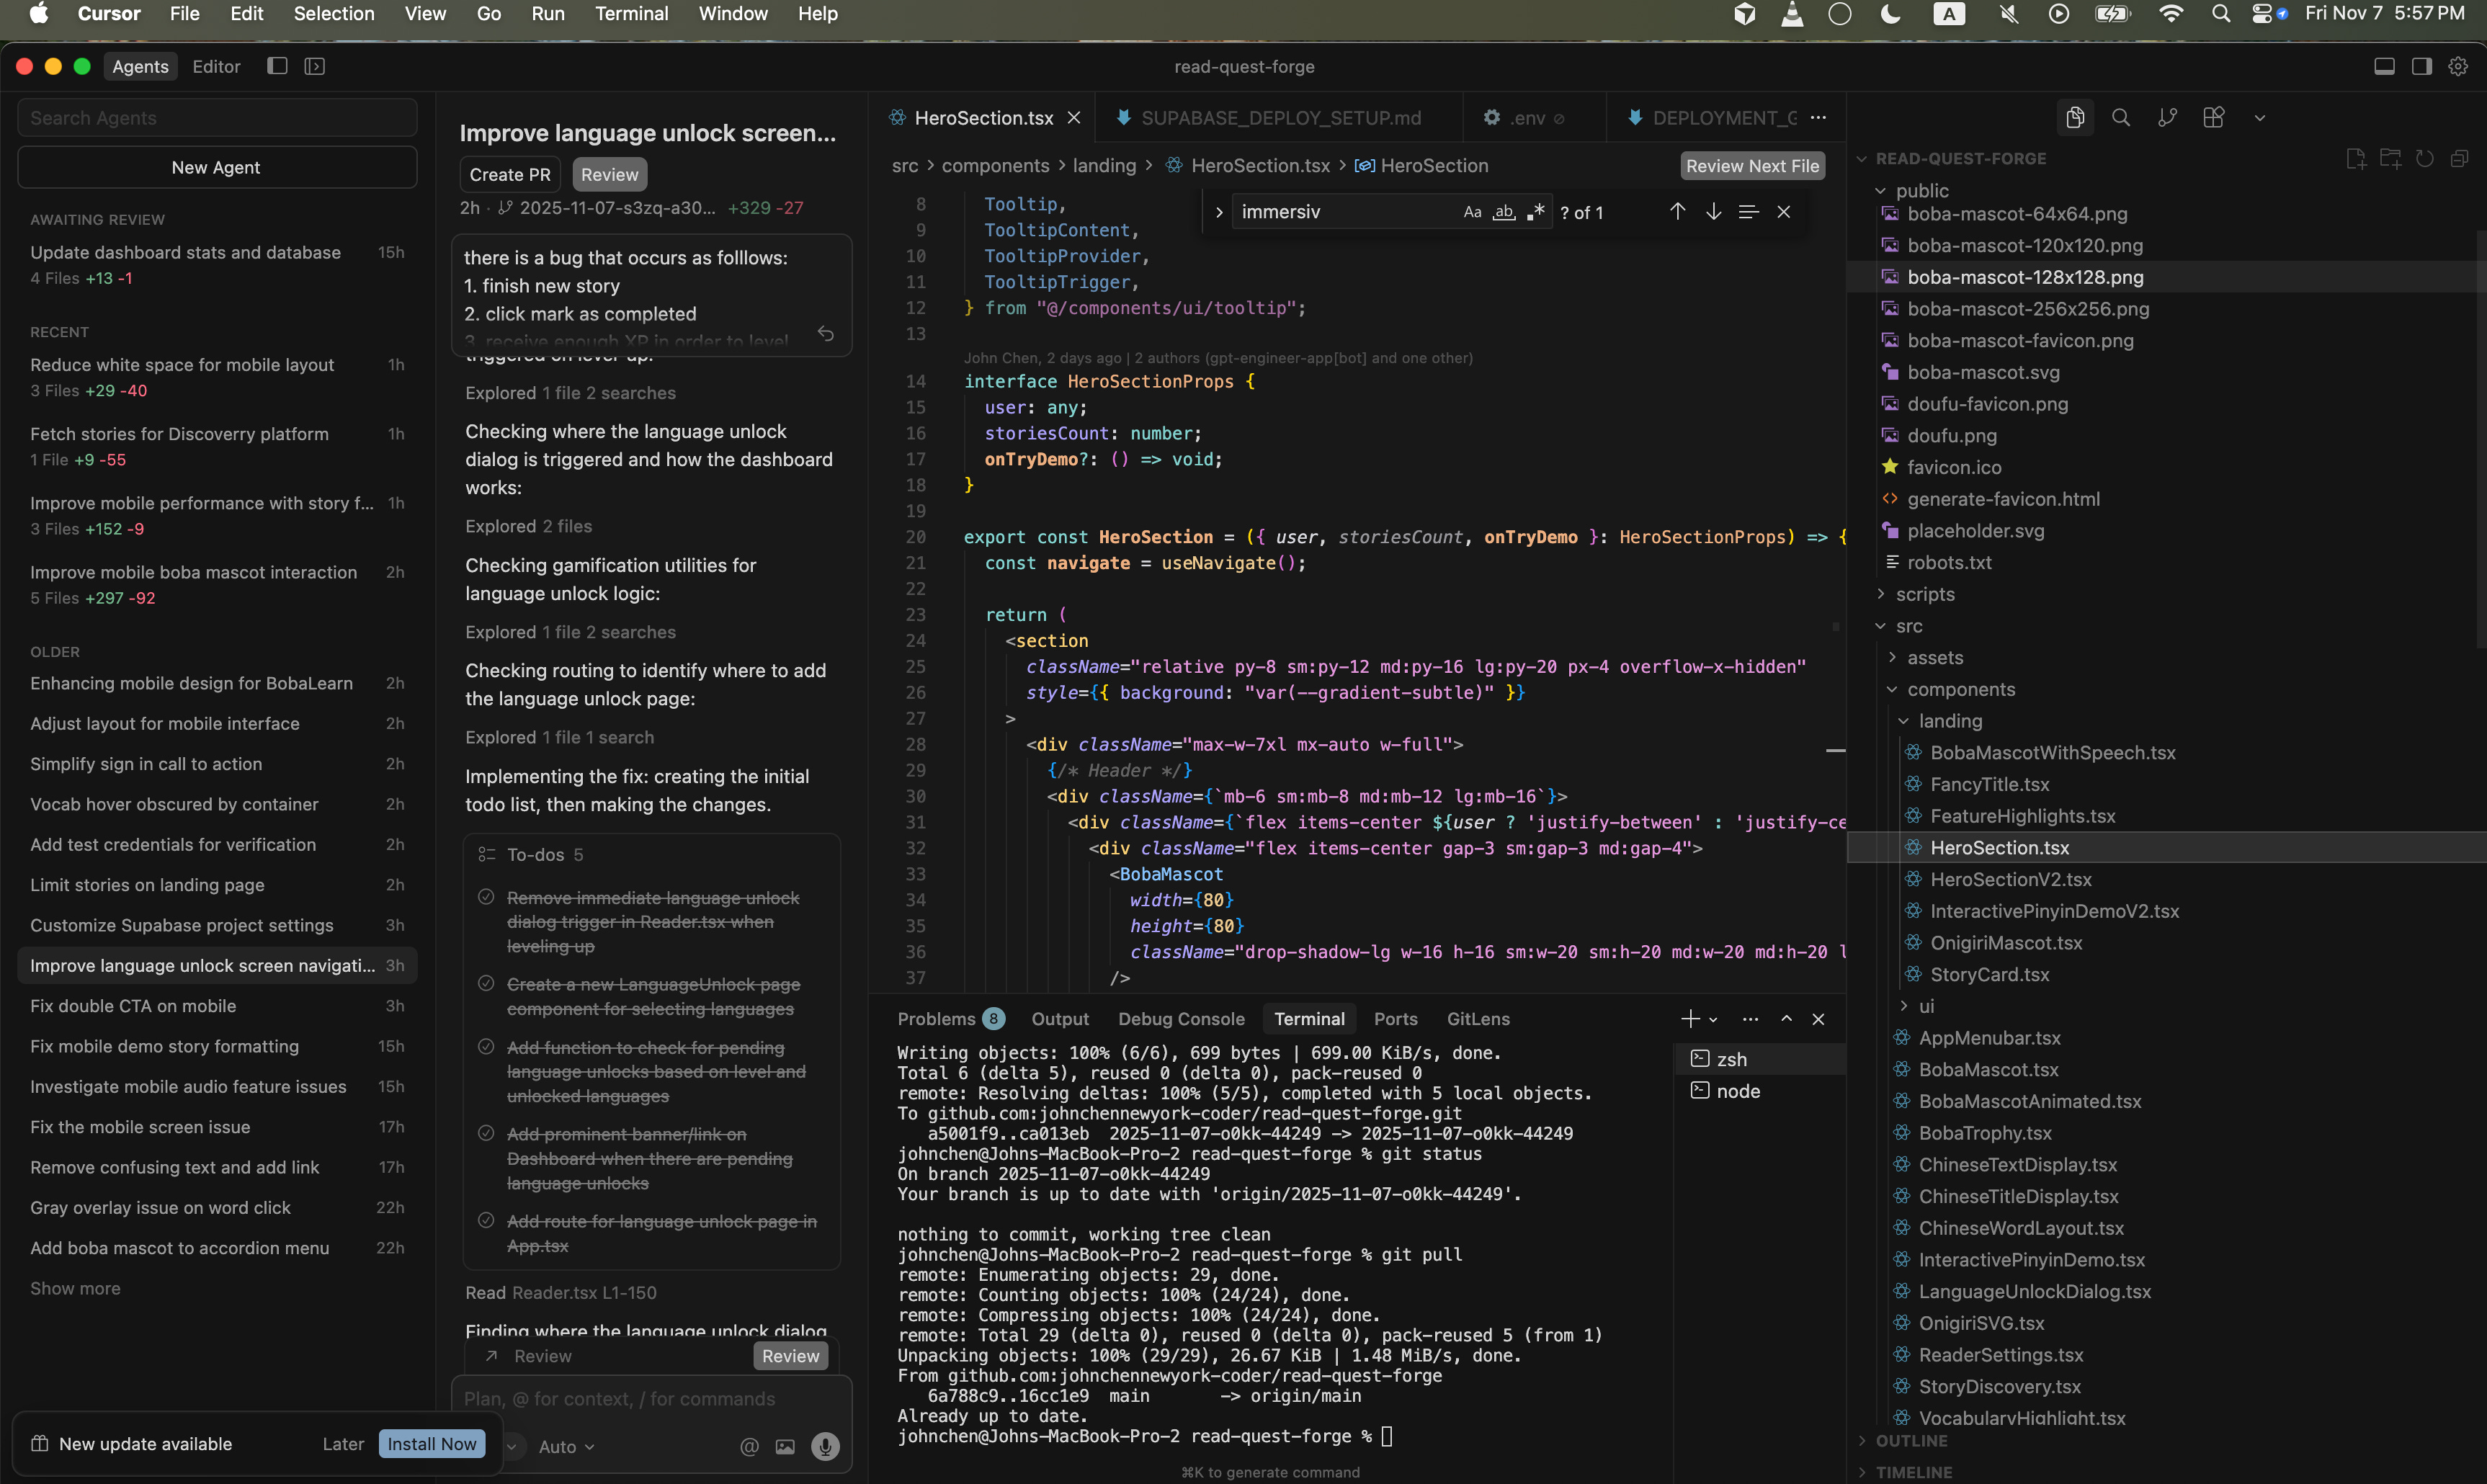Click the new terminal plus icon

point(1689,1019)
